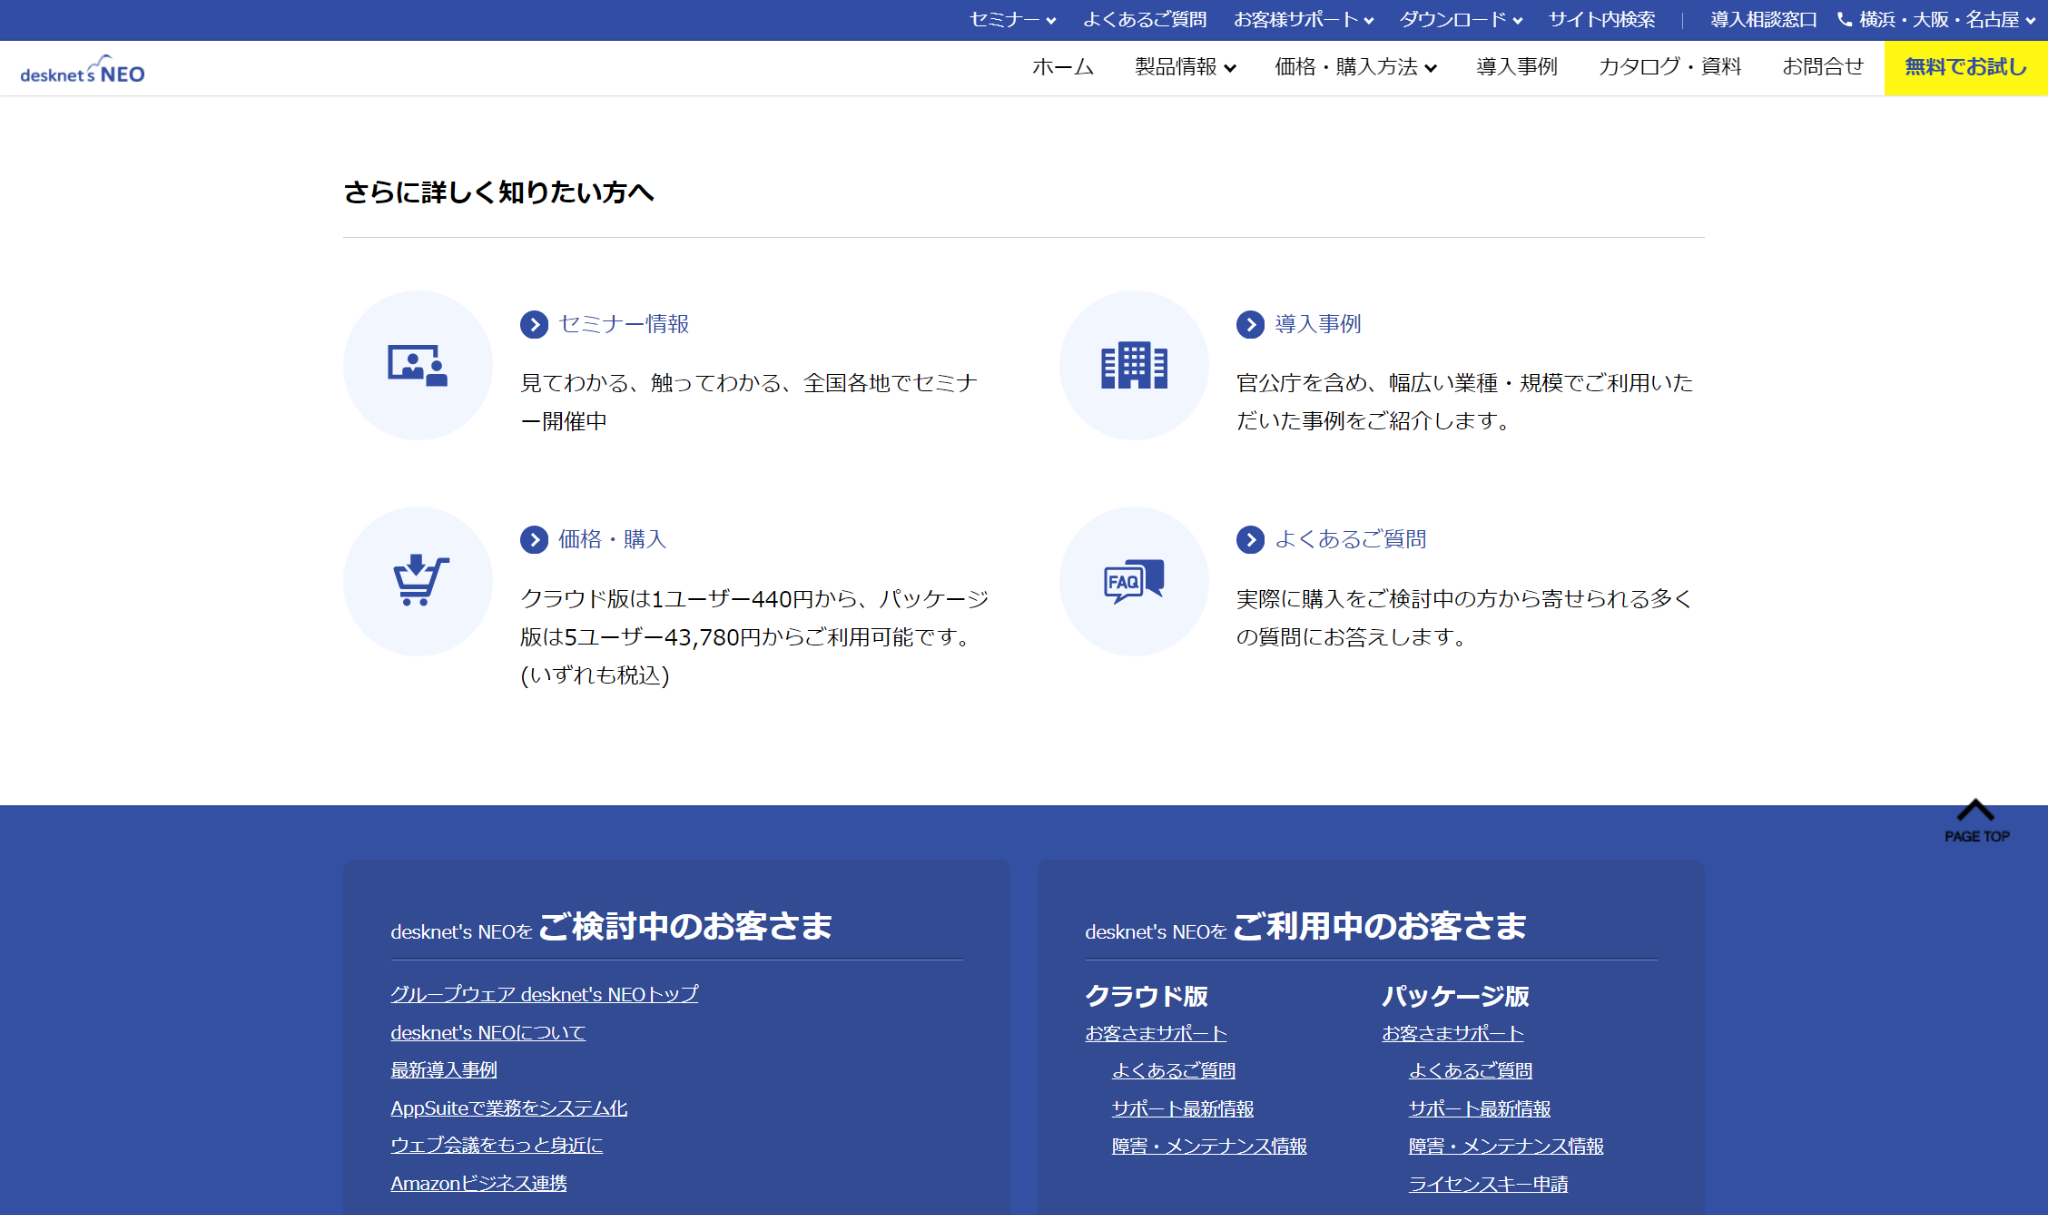The height and width of the screenshot is (1215, 2048).
Task: Click the さらに詳しく知りたい方へ section heading
Action: 498,192
